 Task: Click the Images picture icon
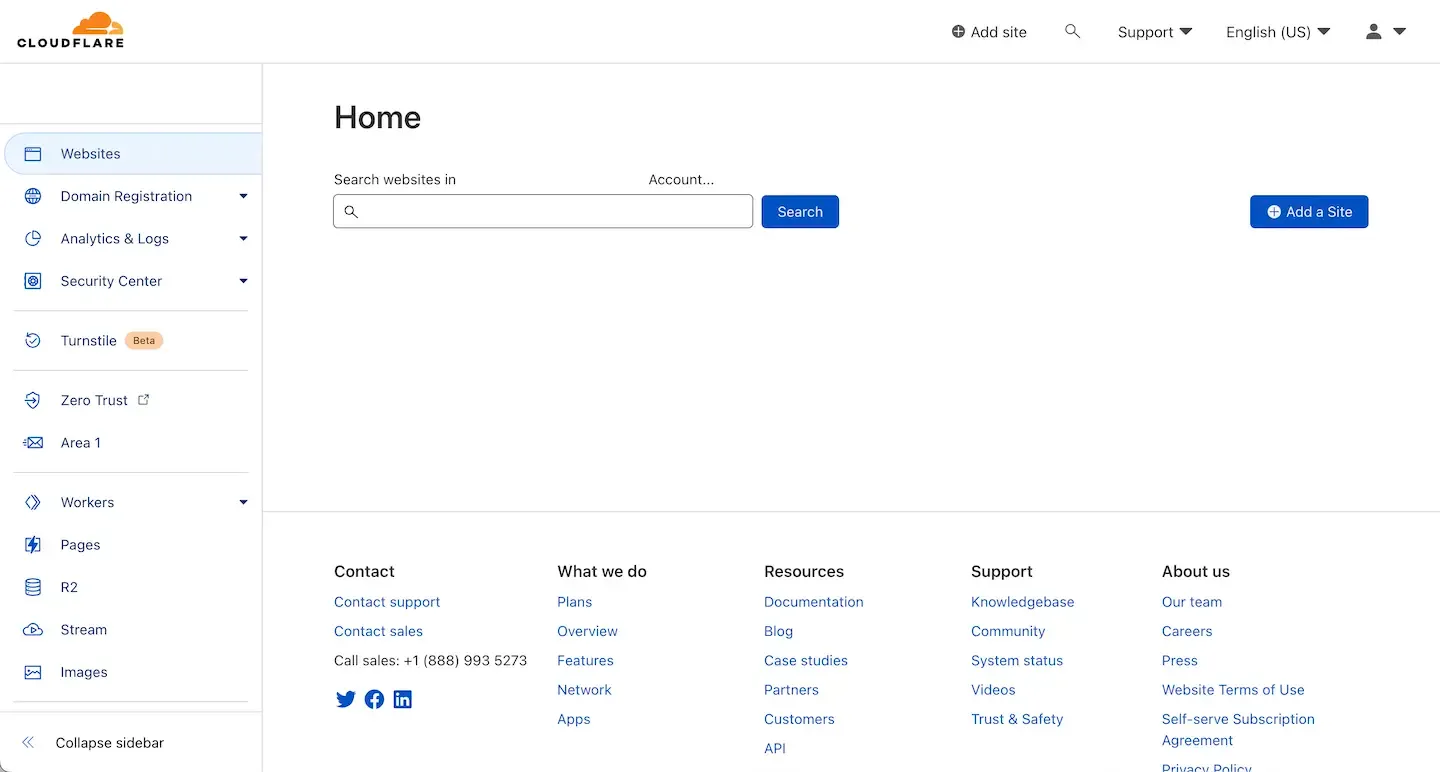coord(33,673)
